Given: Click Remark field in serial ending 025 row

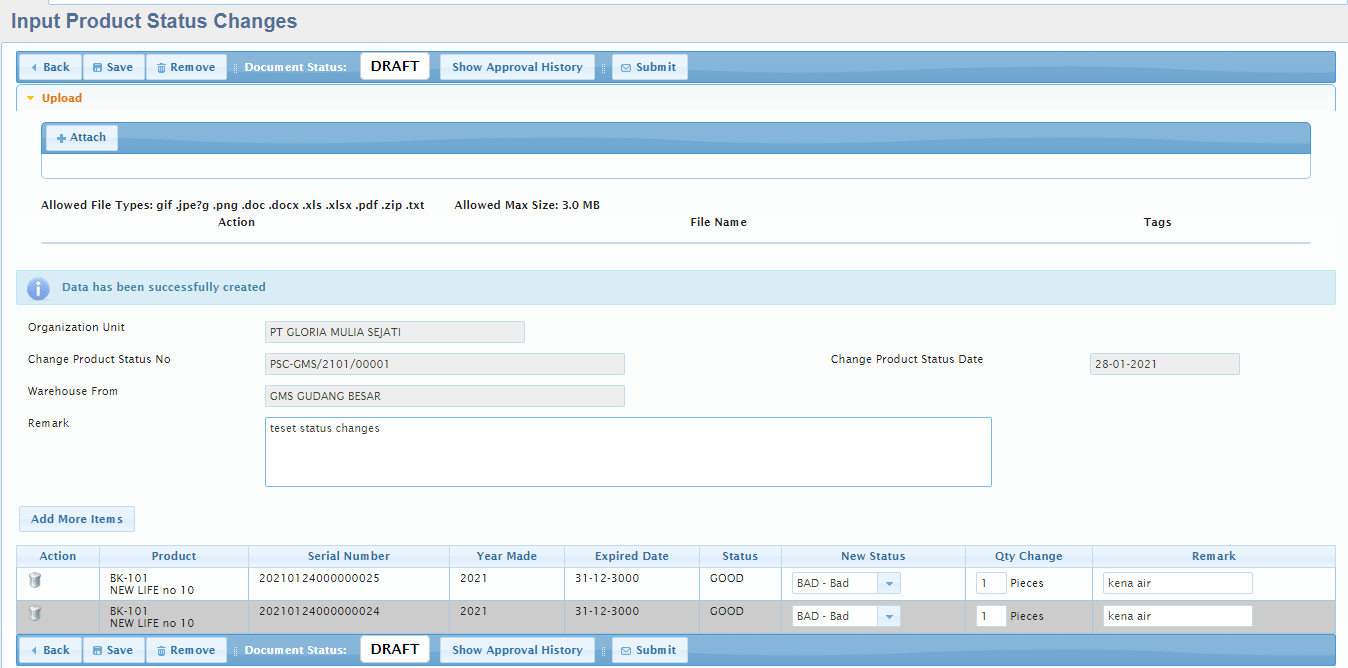Looking at the screenshot, I should click(1178, 583).
